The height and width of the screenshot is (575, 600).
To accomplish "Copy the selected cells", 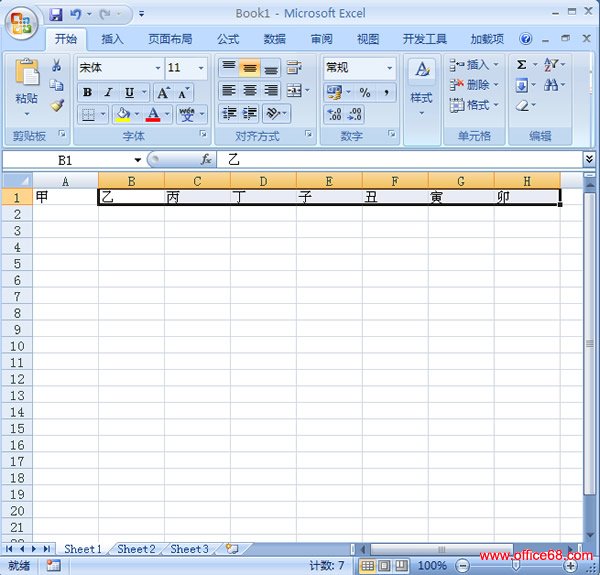I will (x=57, y=85).
